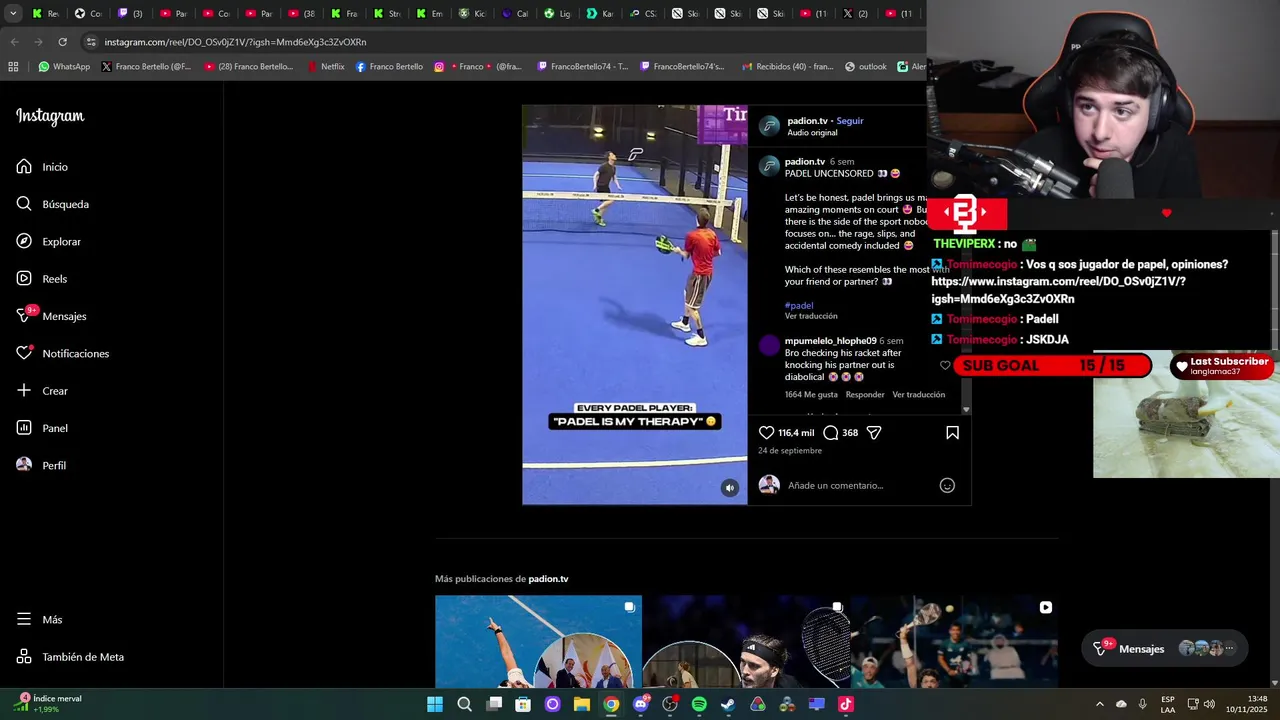1280x720 pixels.
Task: Click Crear plus to create a post
Action: point(42,391)
